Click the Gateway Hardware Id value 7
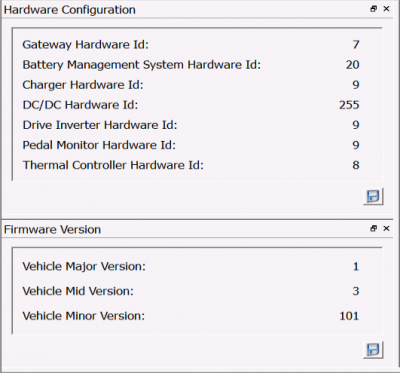This screenshot has height=373, width=400. click(356, 45)
